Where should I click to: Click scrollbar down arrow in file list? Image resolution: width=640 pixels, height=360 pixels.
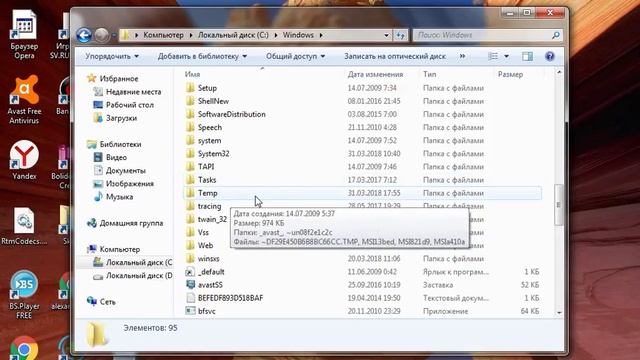(x=559, y=313)
